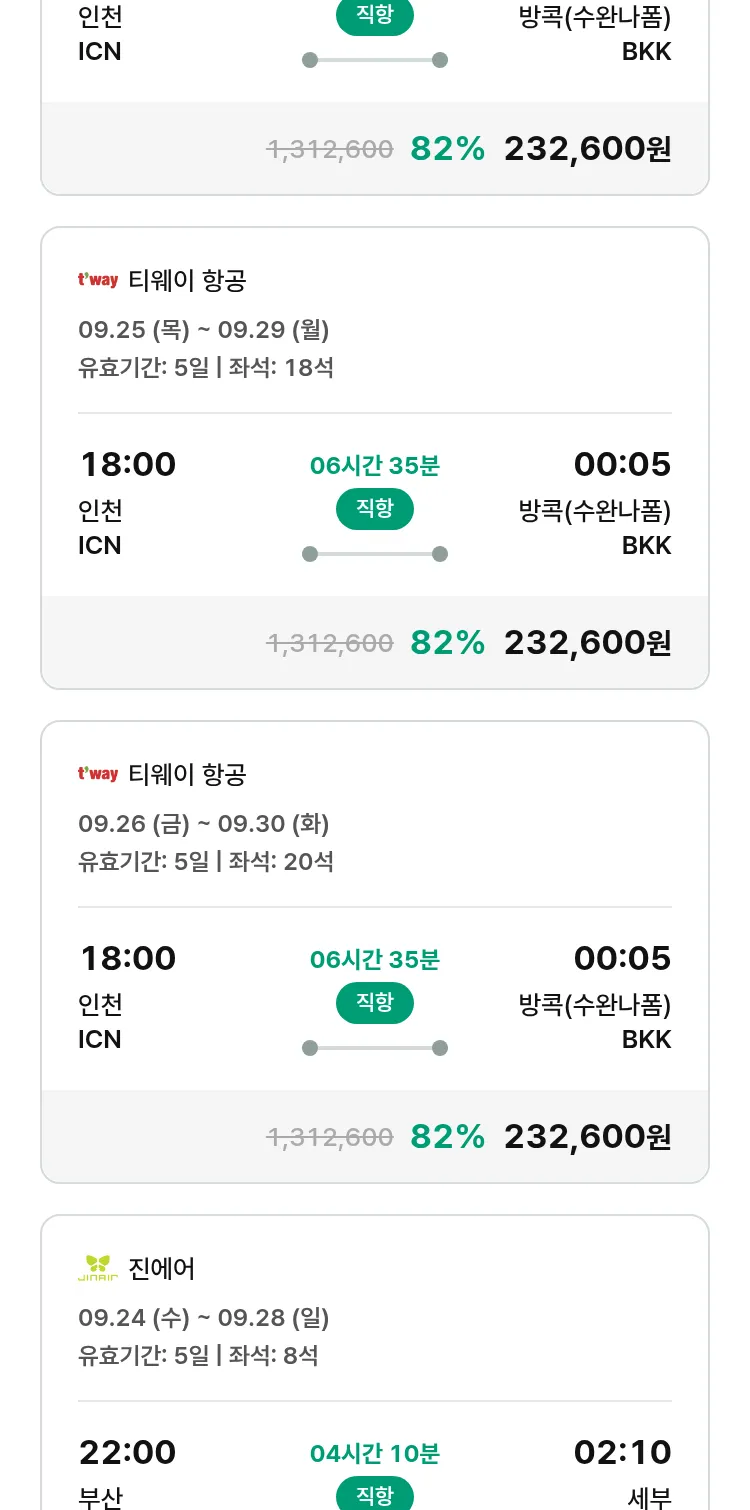Select the 232,600원 price on the 09.26 flight
This screenshot has width=750, height=1510.
(x=587, y=1137)
